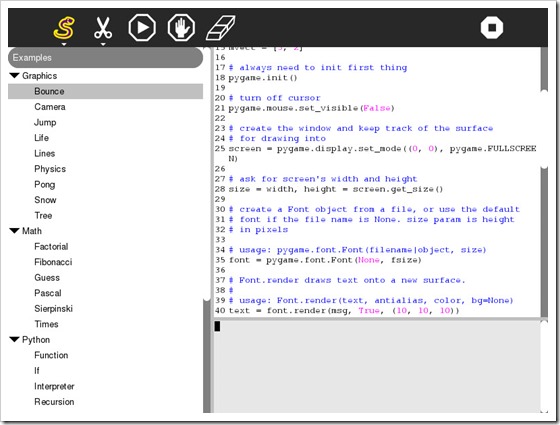
Task: Stop the running program with hand icon
Action: (181, 28)
